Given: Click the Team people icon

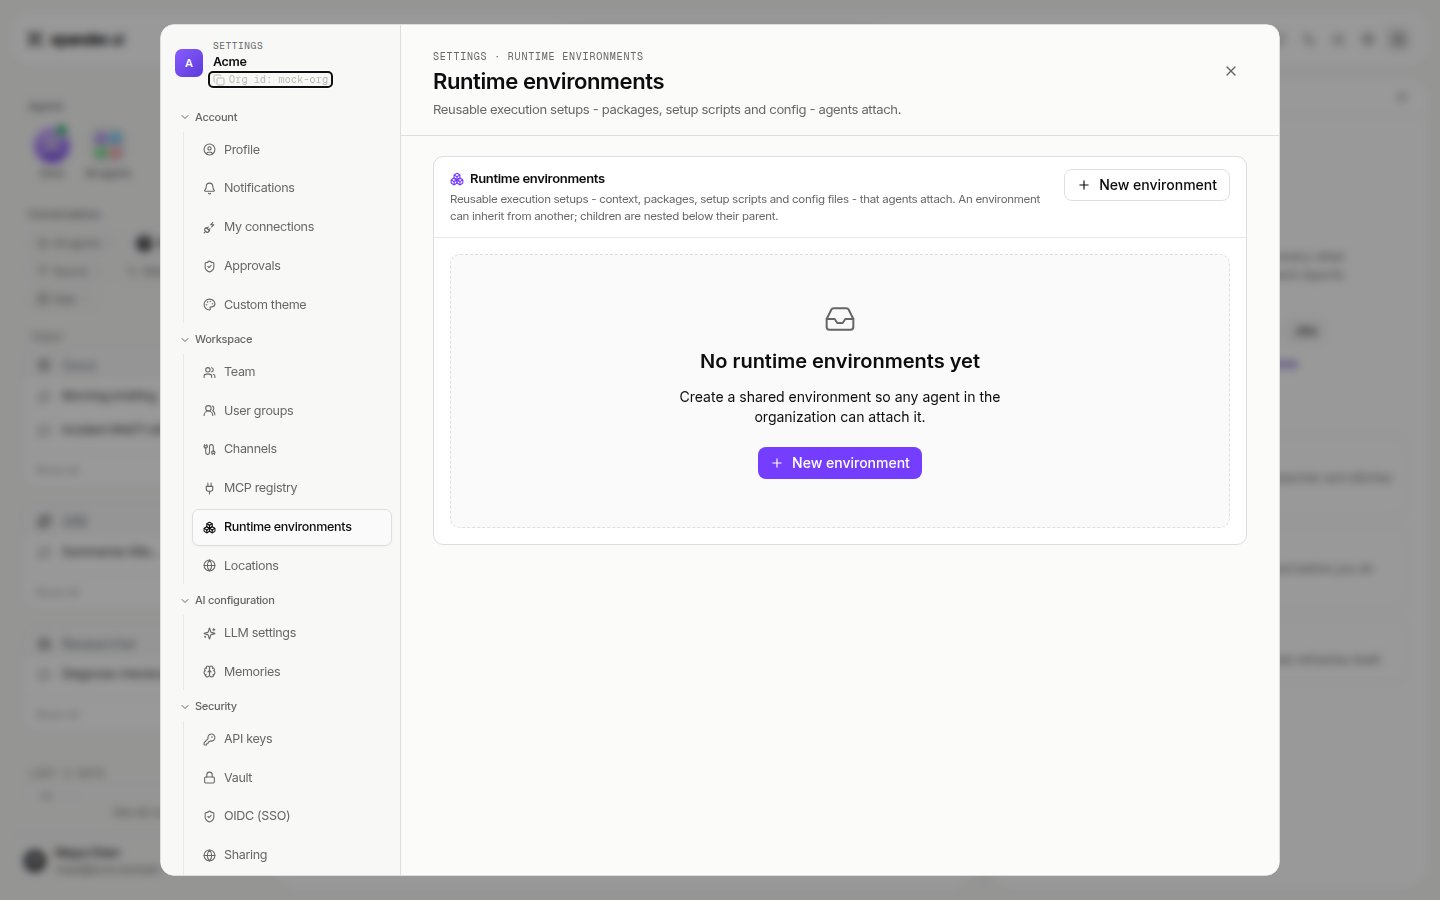Looking at the screenshot, I should point(209,372).
